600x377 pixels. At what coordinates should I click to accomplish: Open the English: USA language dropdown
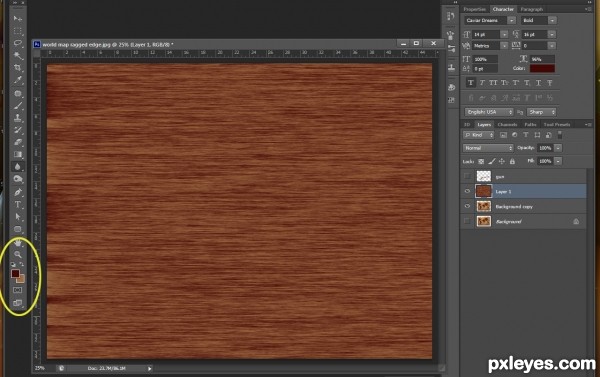coord(489,112)
